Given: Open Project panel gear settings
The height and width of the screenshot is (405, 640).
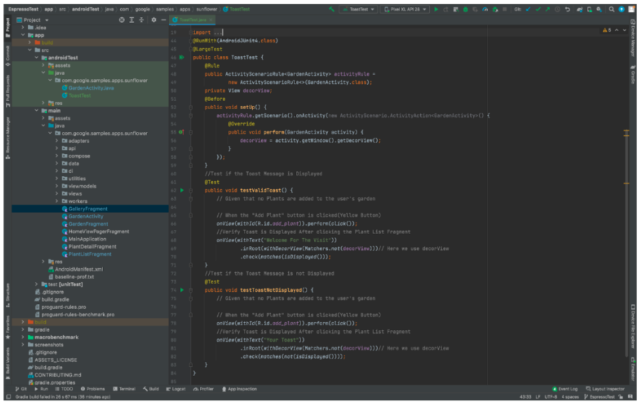Looking at the screenshot, I should 153,20.
